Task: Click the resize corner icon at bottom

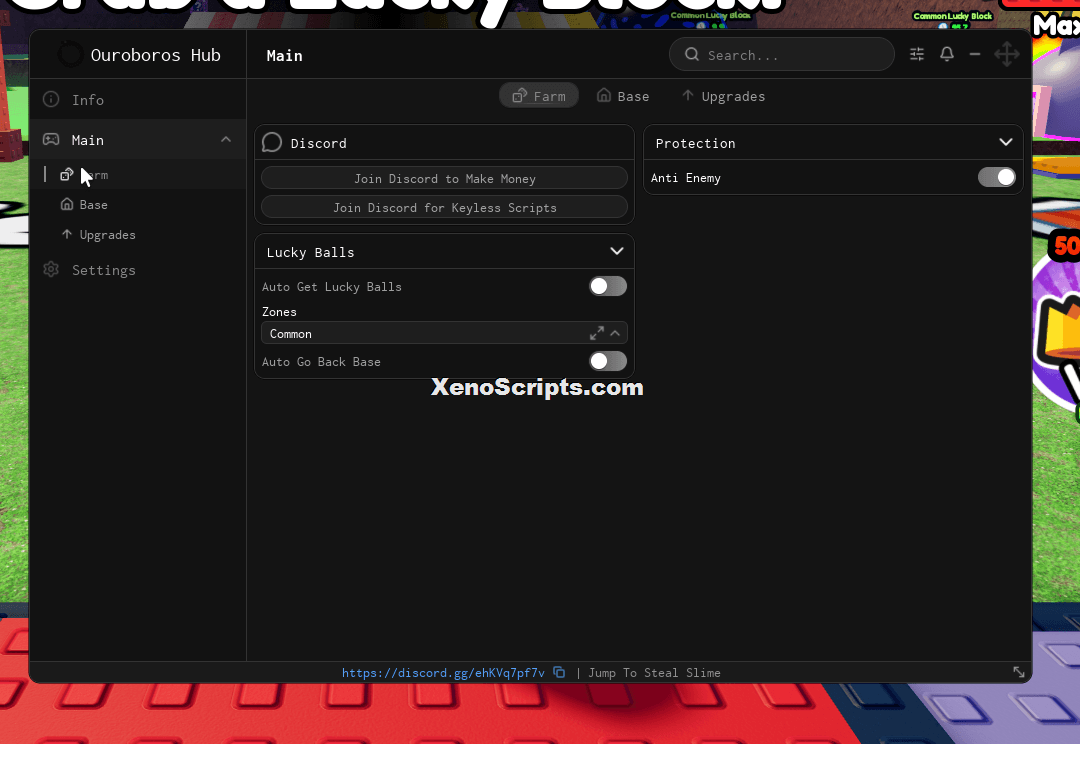Action: click(1019, 672)
